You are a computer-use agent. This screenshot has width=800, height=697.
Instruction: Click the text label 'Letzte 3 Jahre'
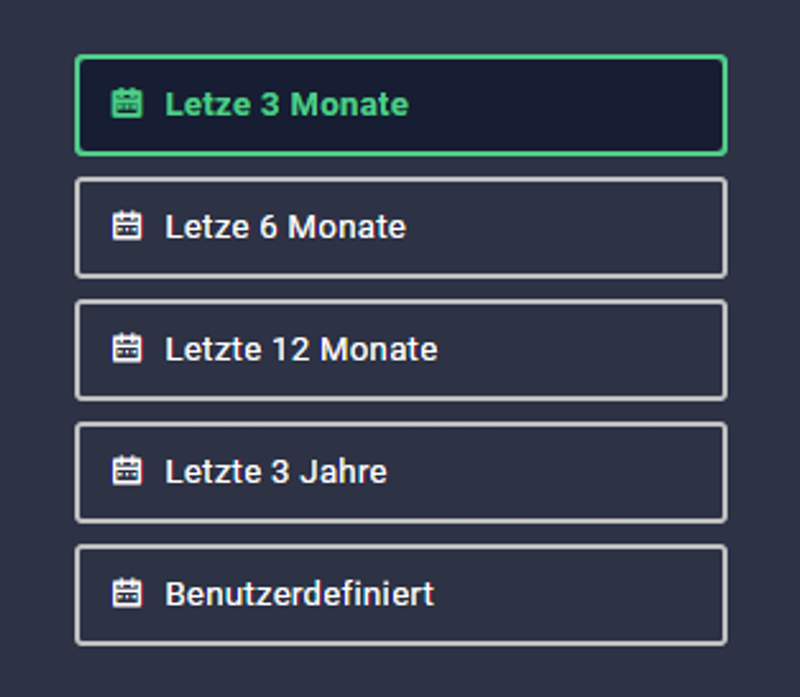pyautogui.click(x=276, y=471)
